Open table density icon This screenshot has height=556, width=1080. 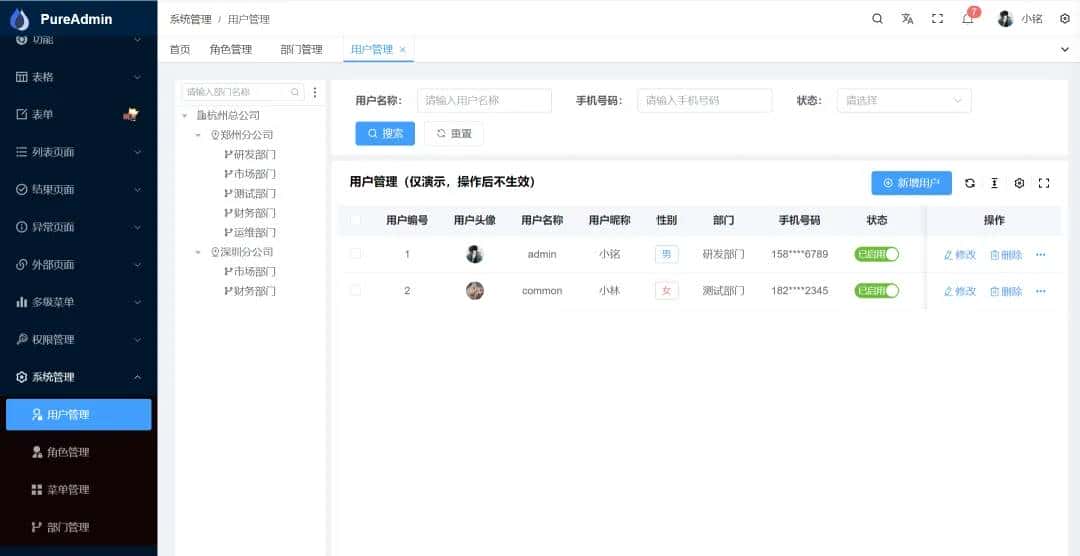[995, 183]
